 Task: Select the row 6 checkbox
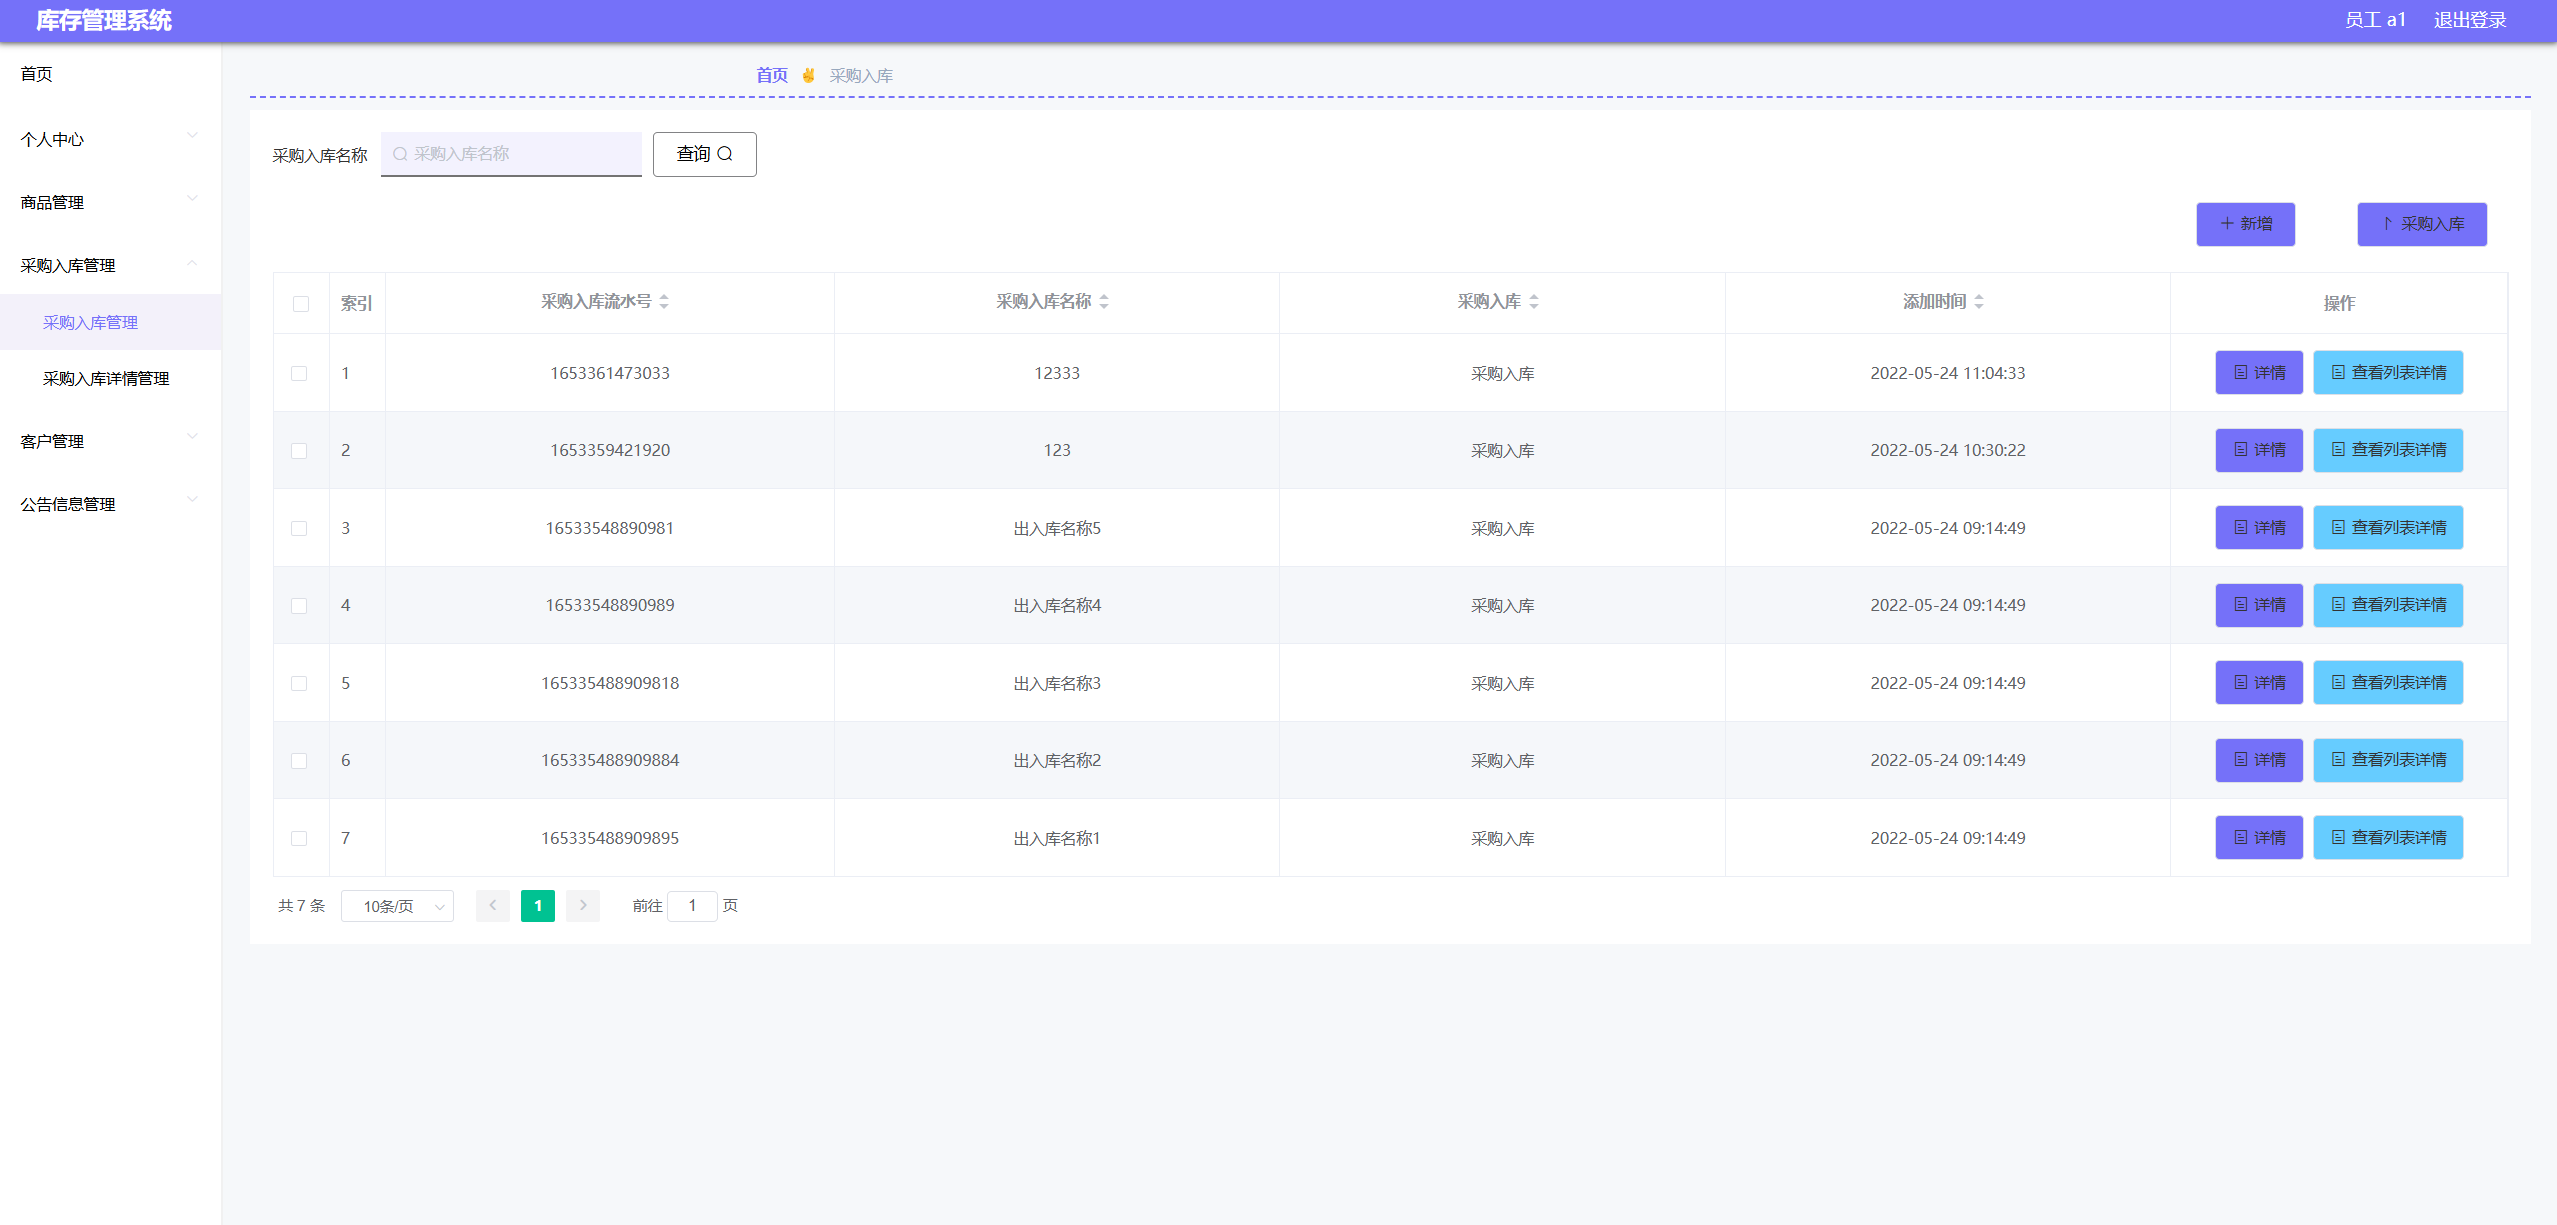point(299,761)
